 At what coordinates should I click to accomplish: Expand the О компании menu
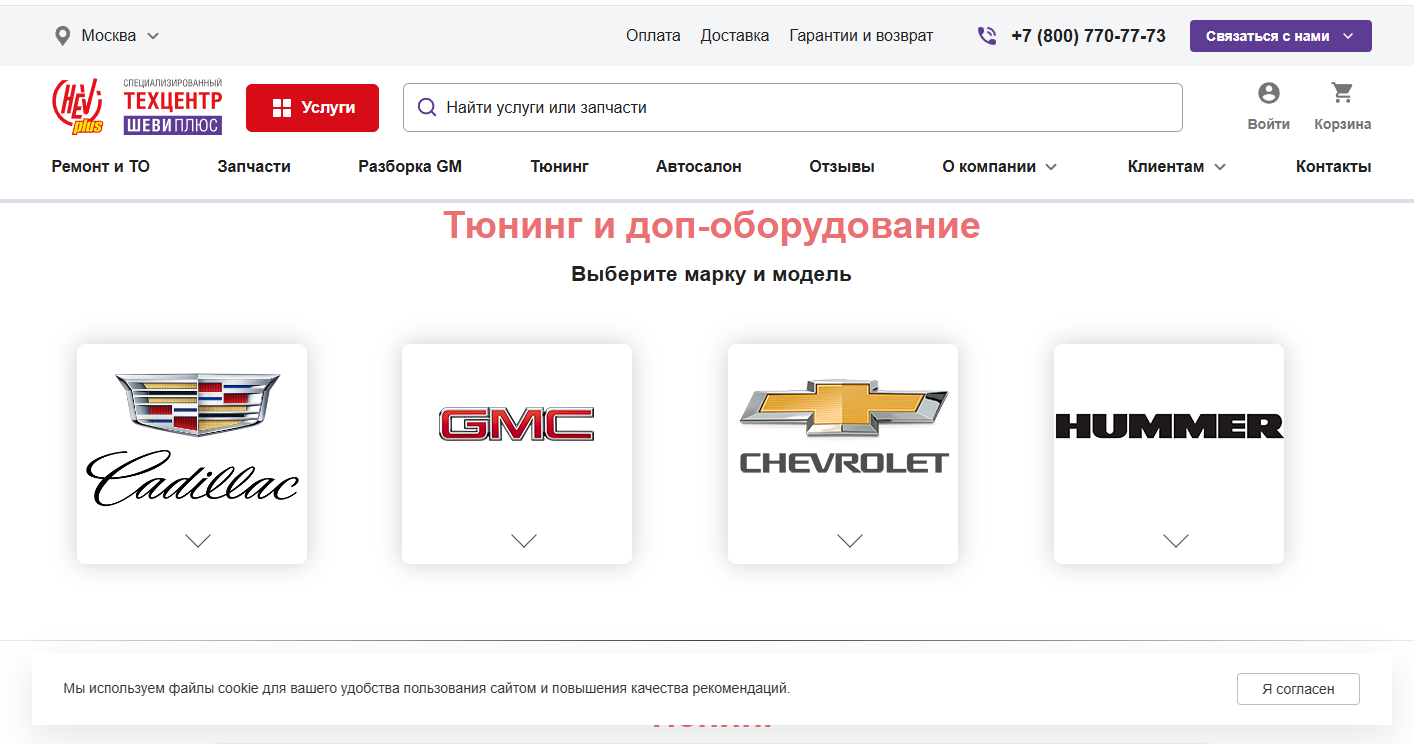[x=999, y=167]
